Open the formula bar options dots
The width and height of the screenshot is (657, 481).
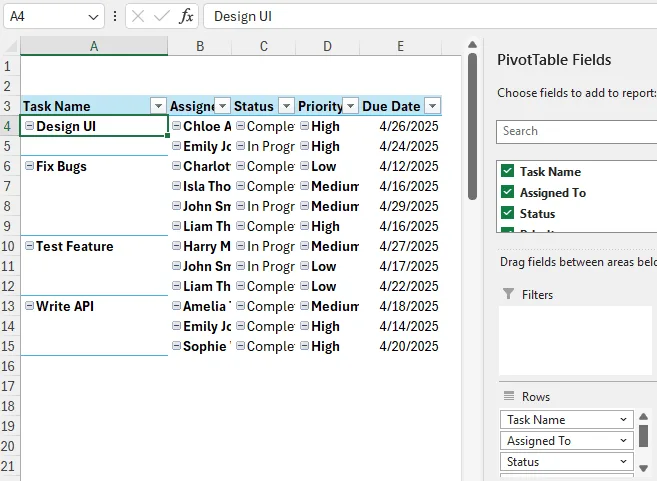(x=115, y=16)
